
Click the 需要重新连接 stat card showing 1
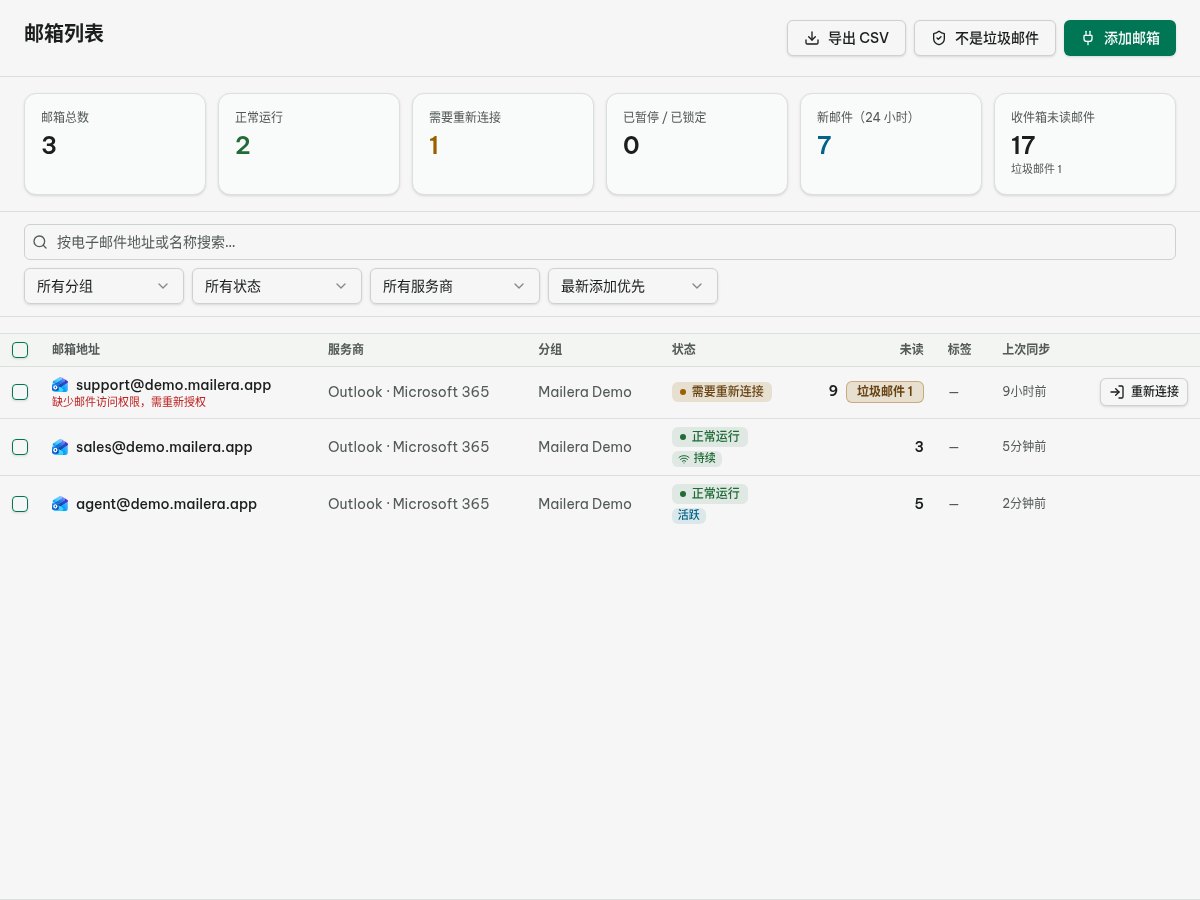tap(503, 144)
